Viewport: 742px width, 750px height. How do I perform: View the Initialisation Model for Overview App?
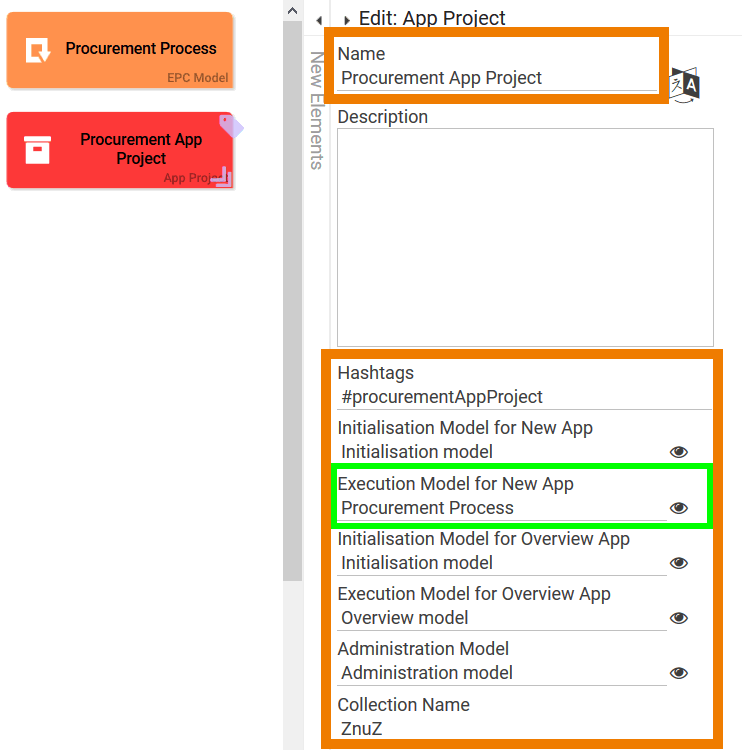point(679,563)
